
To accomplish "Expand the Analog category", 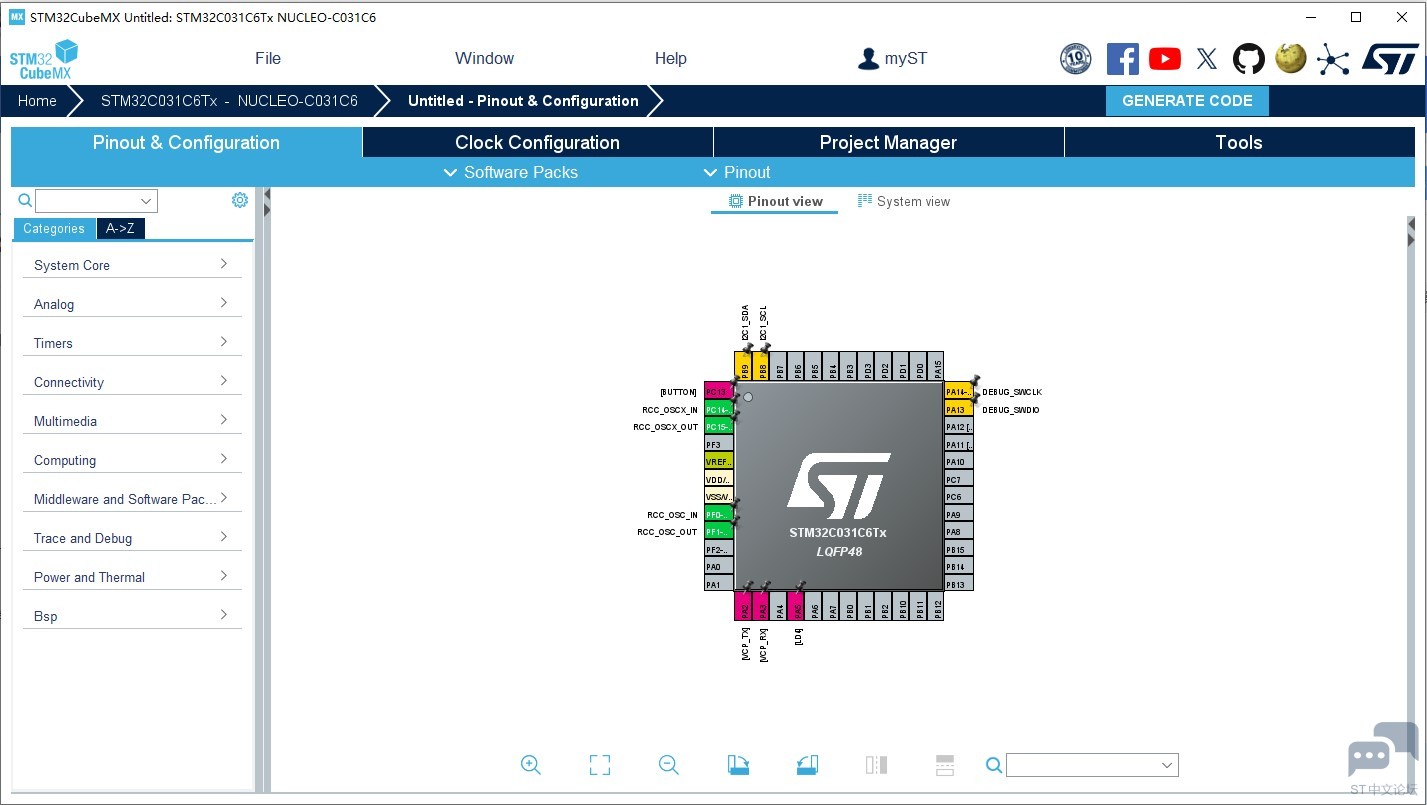I will (x=132, y=304).
